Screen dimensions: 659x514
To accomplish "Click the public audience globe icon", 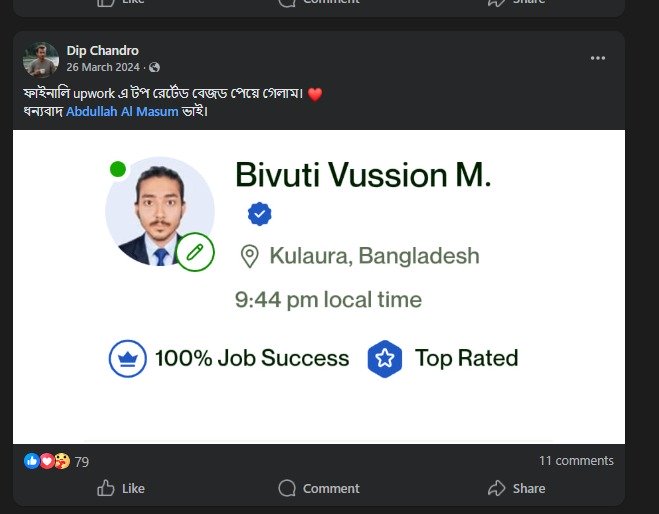I will [154, 68].
